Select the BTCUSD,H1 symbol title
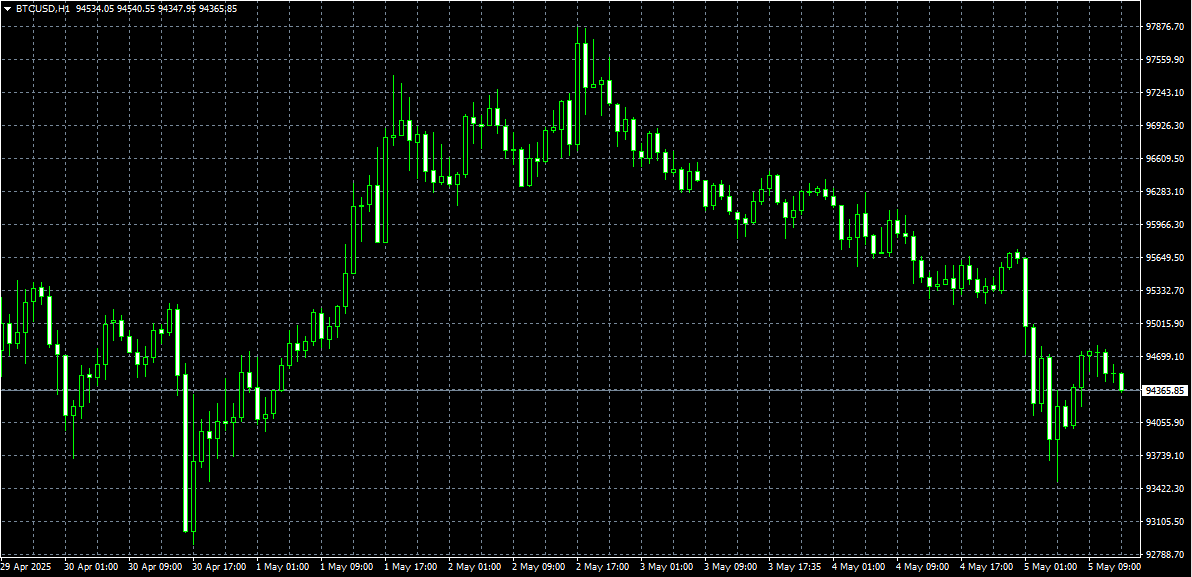The width and height of the screenshot is (1192, 577). click(x=41, y=9)
